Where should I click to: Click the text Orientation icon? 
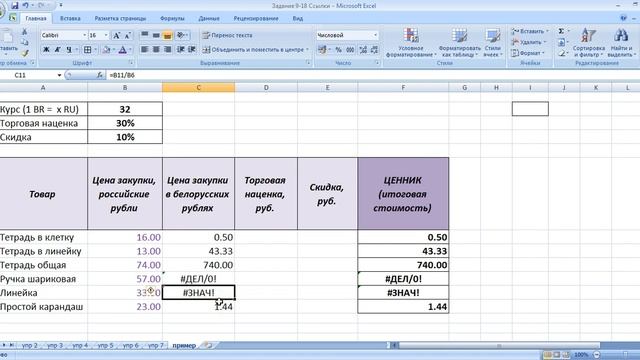[182, 36]
